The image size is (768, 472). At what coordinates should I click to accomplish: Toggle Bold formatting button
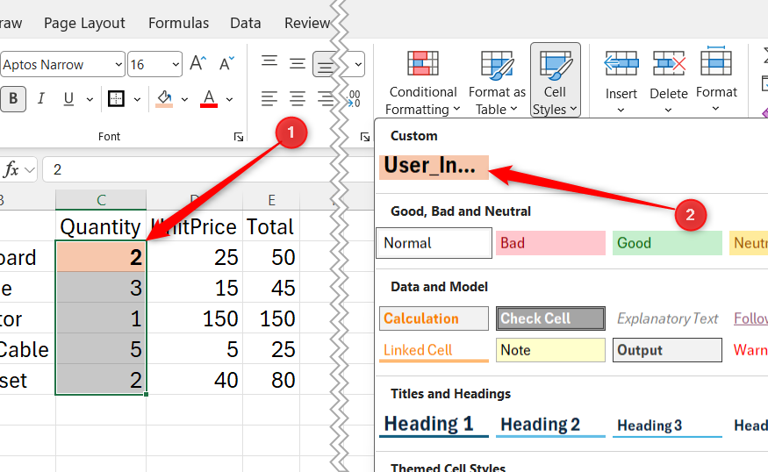[x=13, y=99]
